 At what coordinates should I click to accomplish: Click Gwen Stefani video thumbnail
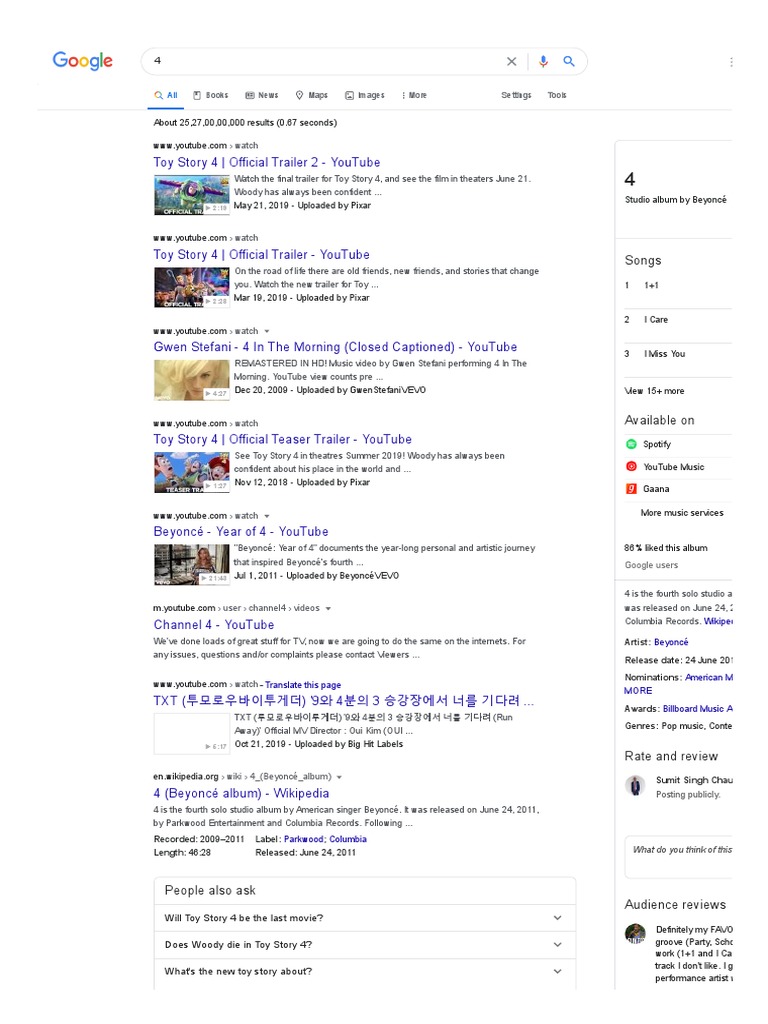click(x=191, y=380)
